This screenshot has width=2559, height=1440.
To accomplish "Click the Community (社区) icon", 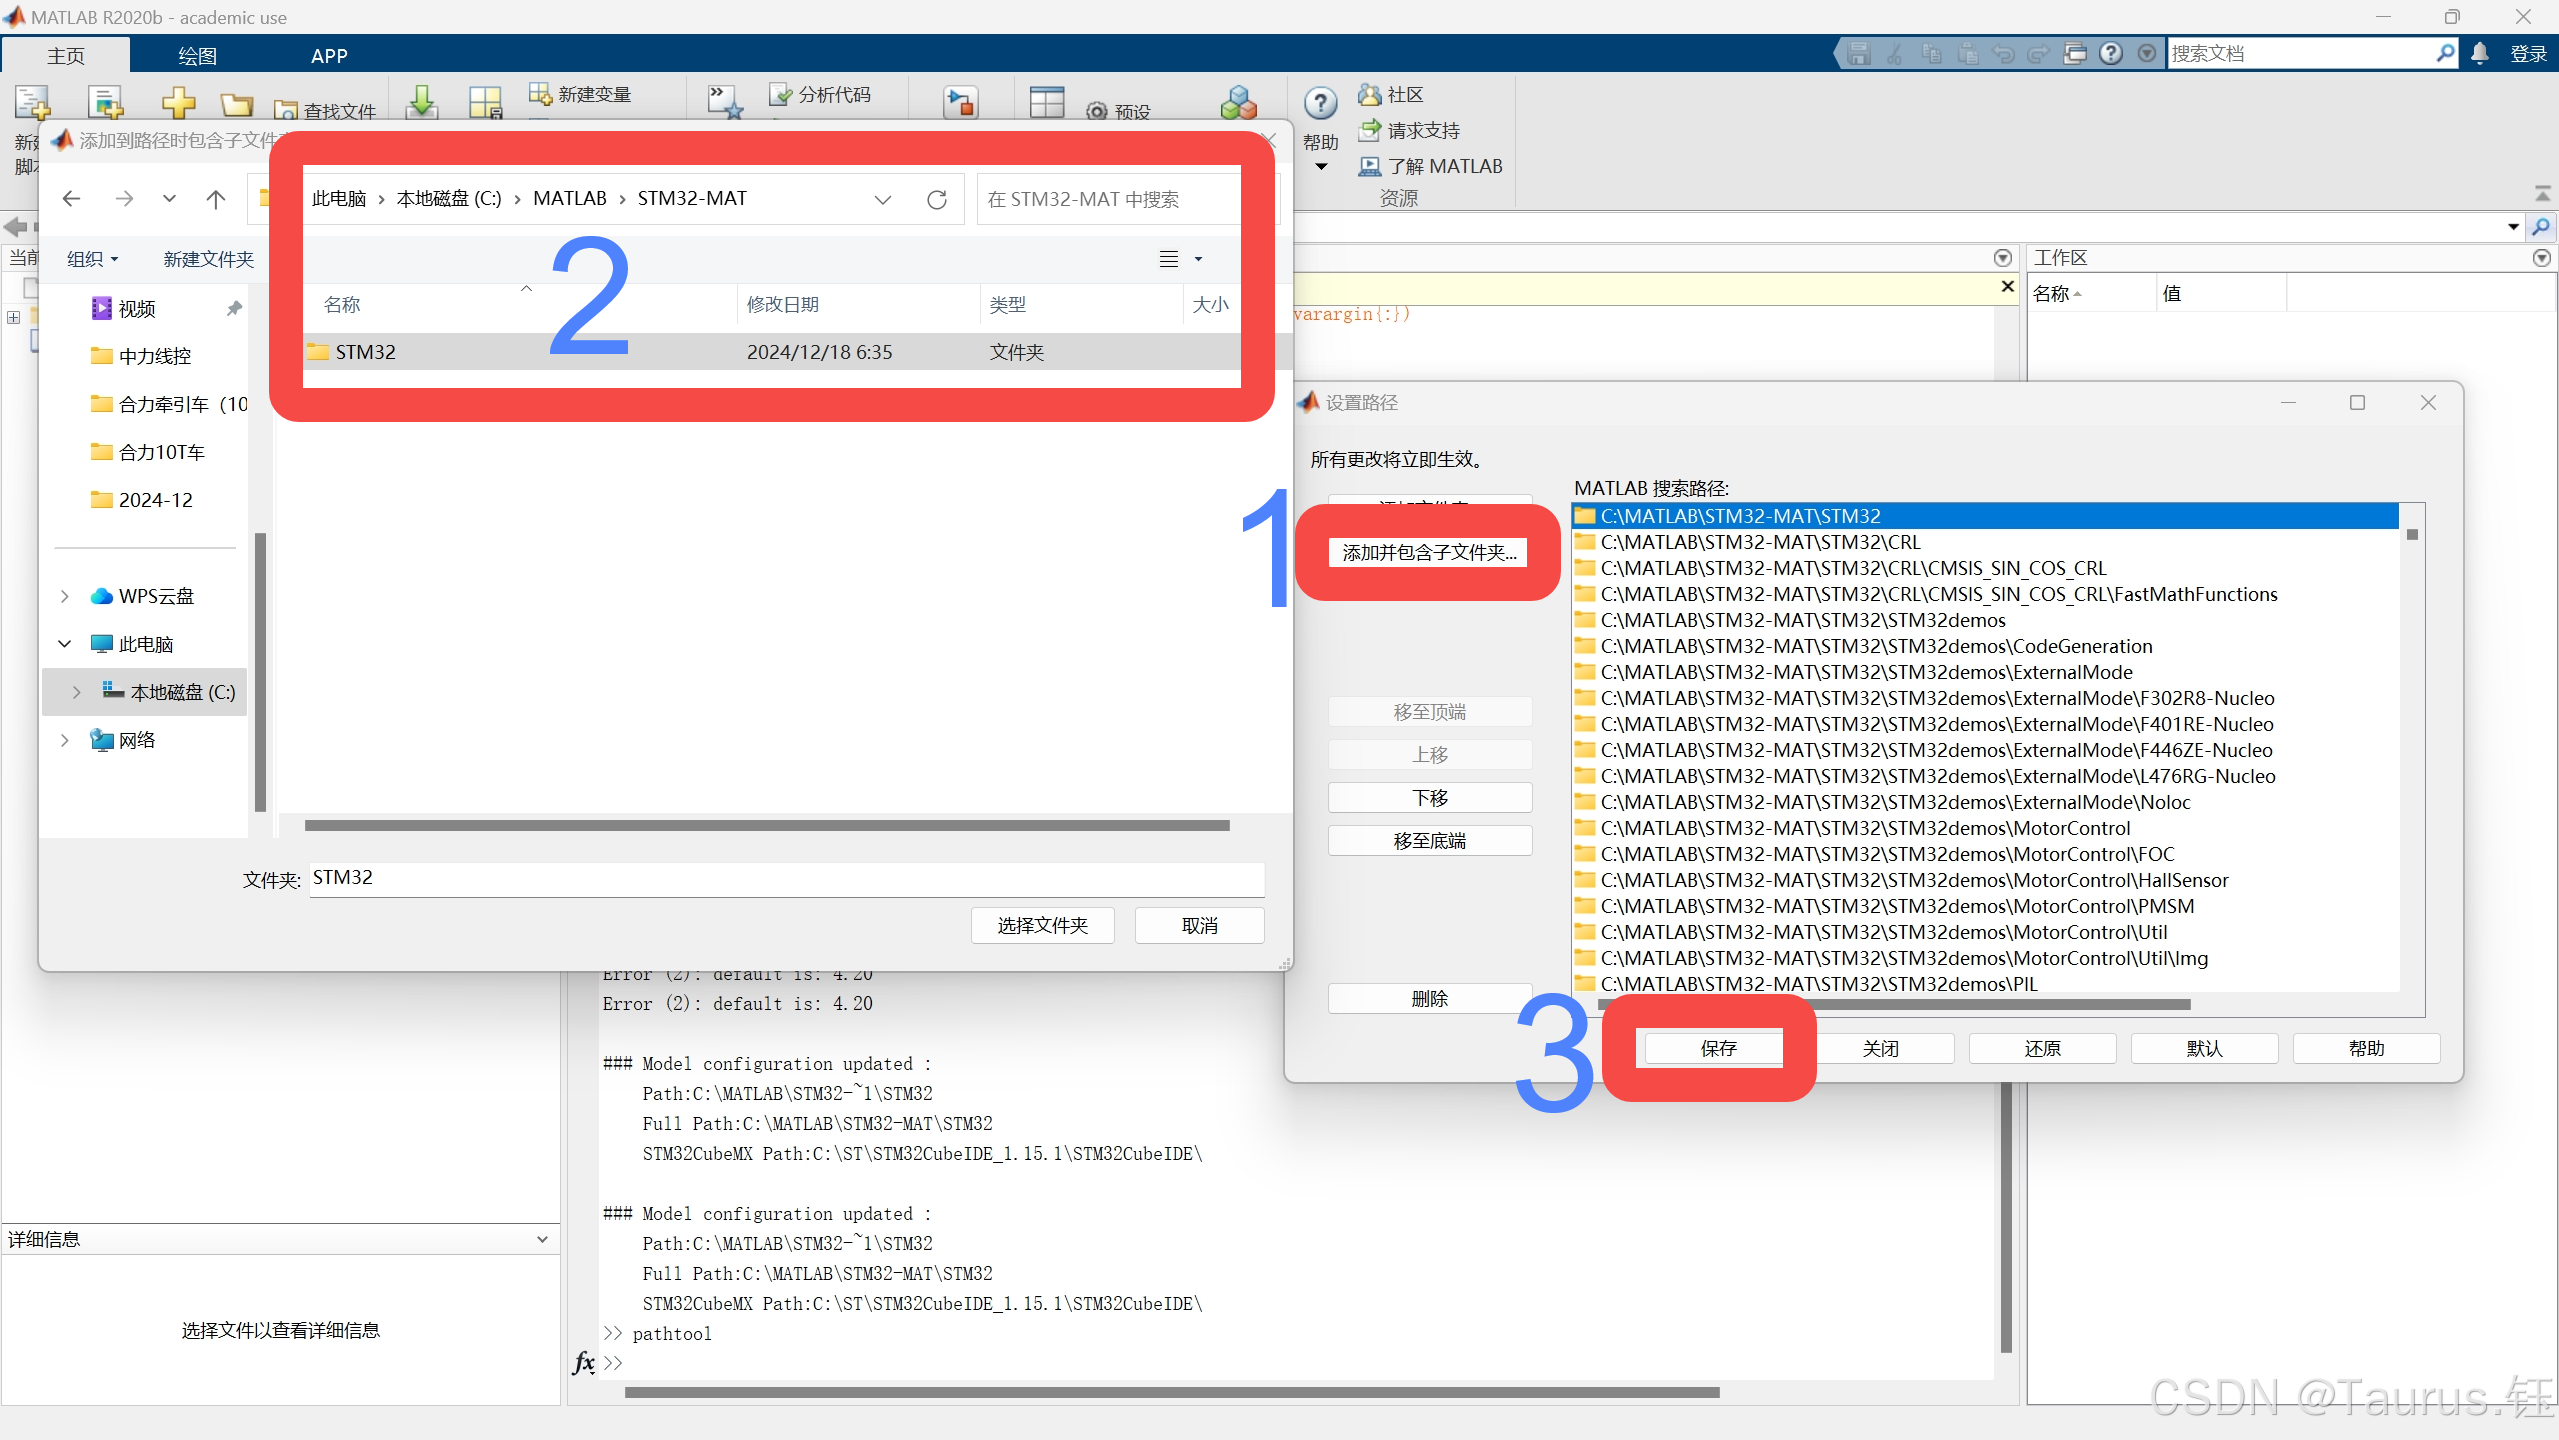I will 1369,94.
